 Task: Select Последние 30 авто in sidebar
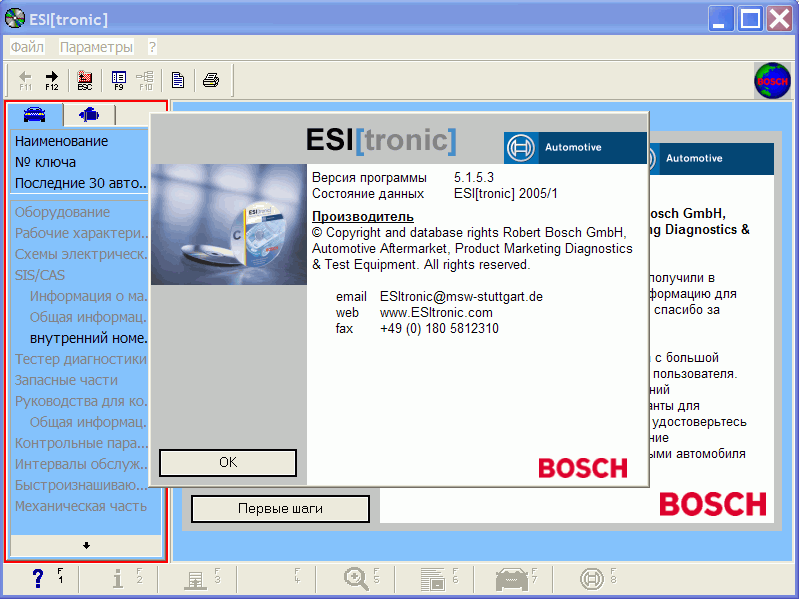coord(81,183)
